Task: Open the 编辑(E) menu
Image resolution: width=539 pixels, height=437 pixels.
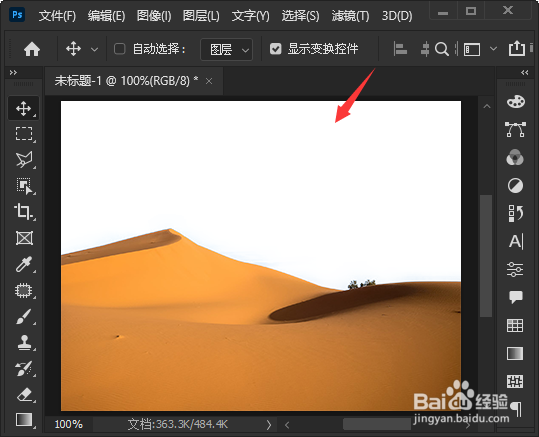Action: click(106, 15)
